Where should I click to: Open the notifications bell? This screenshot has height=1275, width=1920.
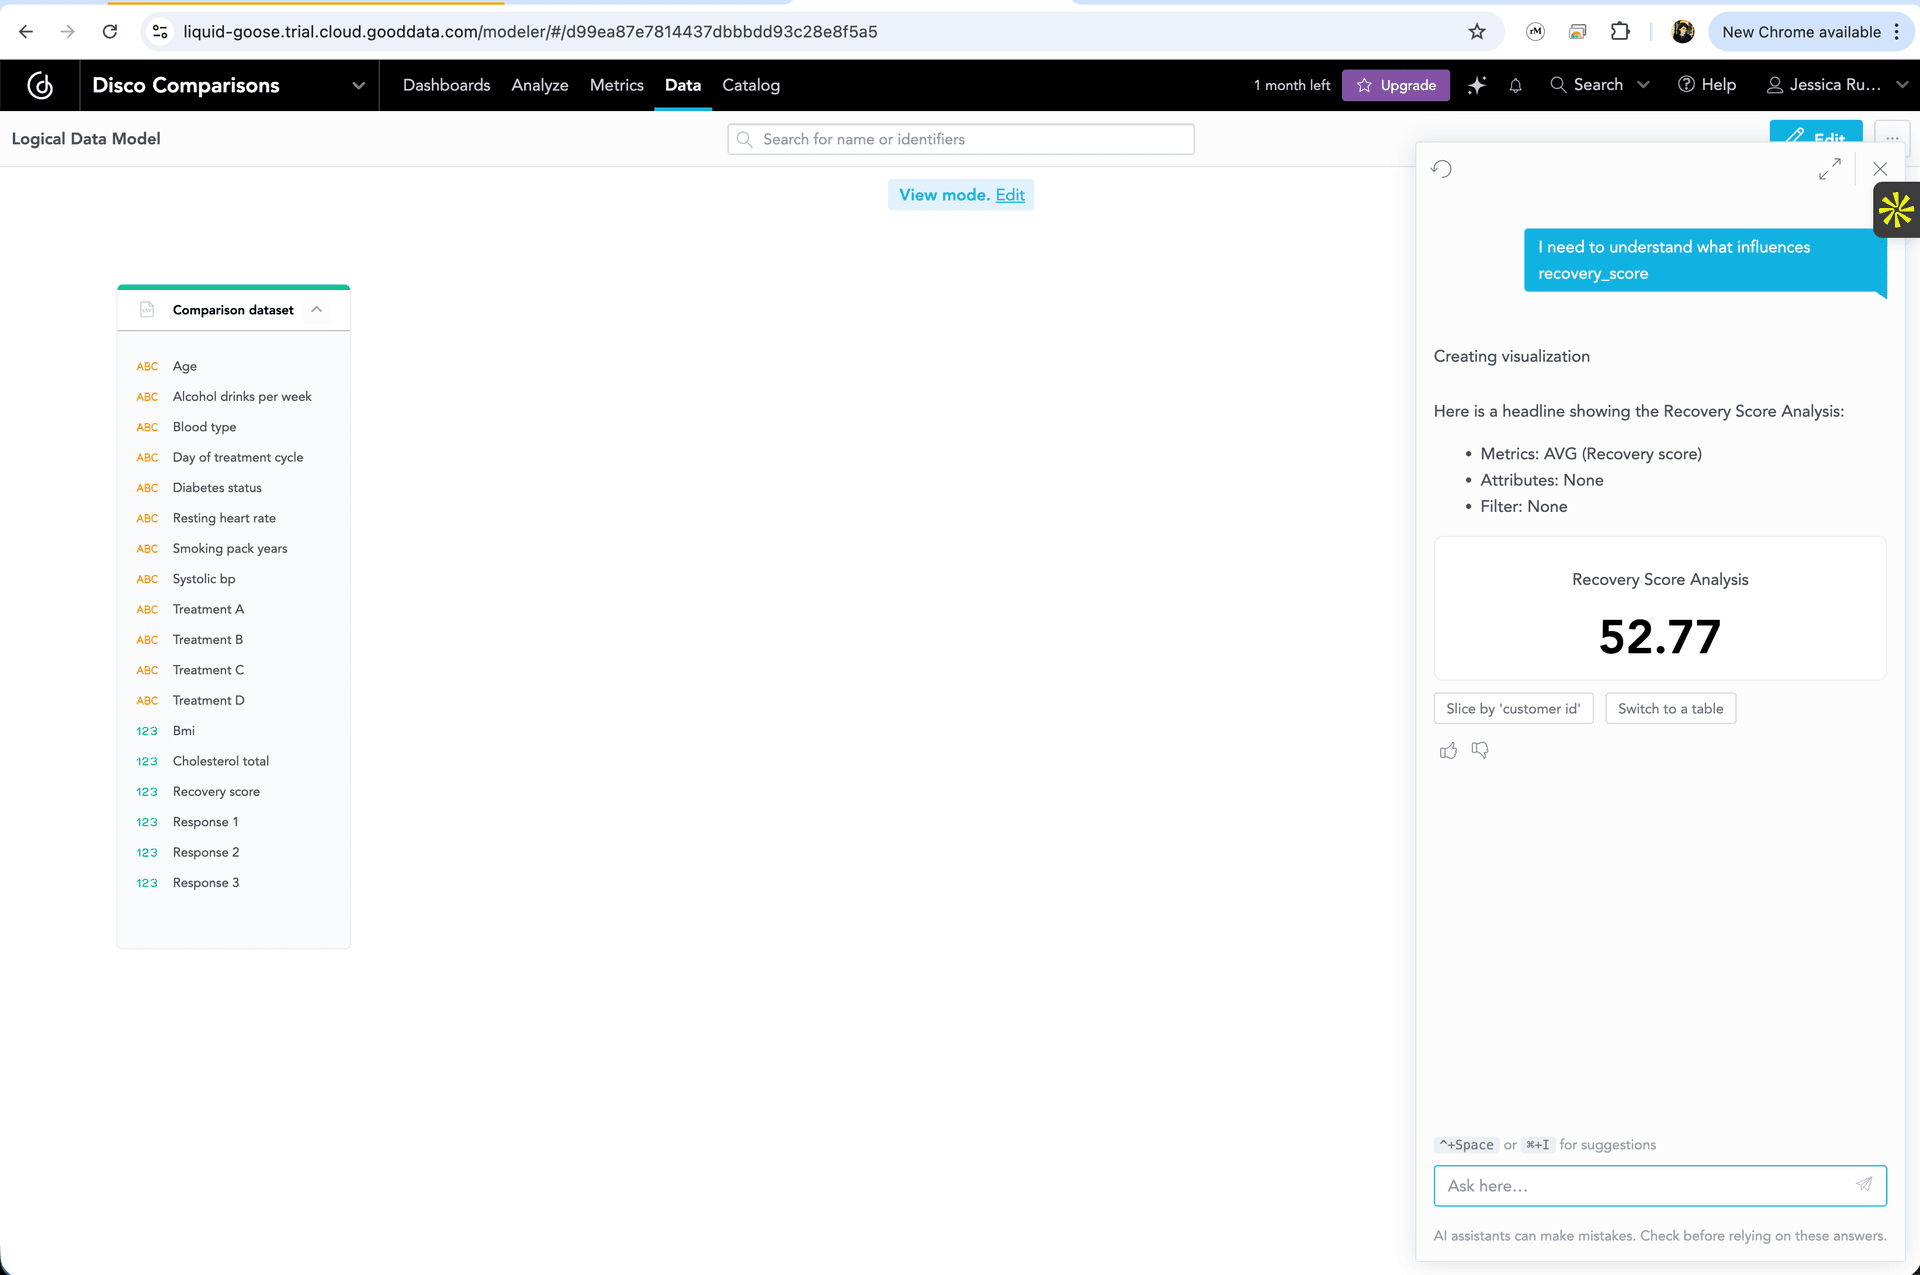point(1515,85)
